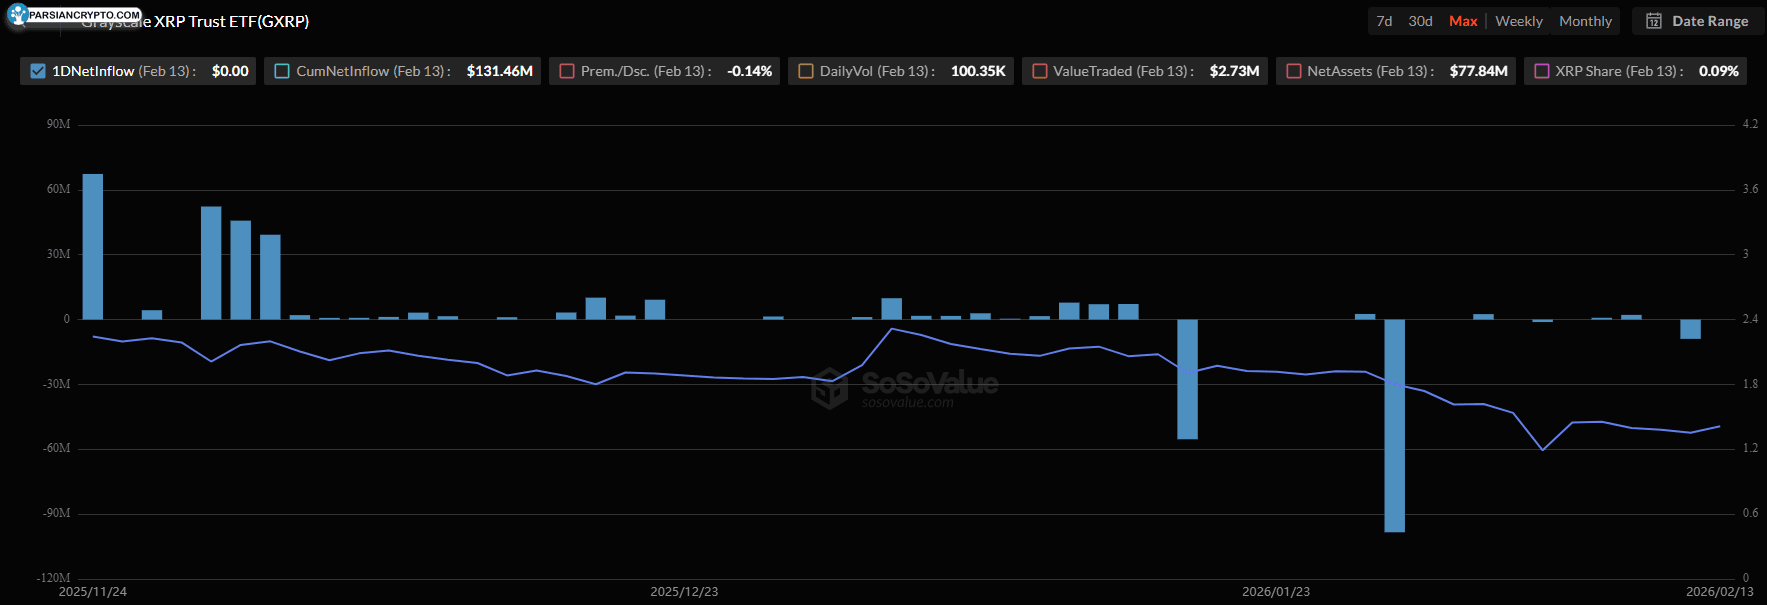
Task: Select the 30d time range
Action: [x=1420, y=21]
